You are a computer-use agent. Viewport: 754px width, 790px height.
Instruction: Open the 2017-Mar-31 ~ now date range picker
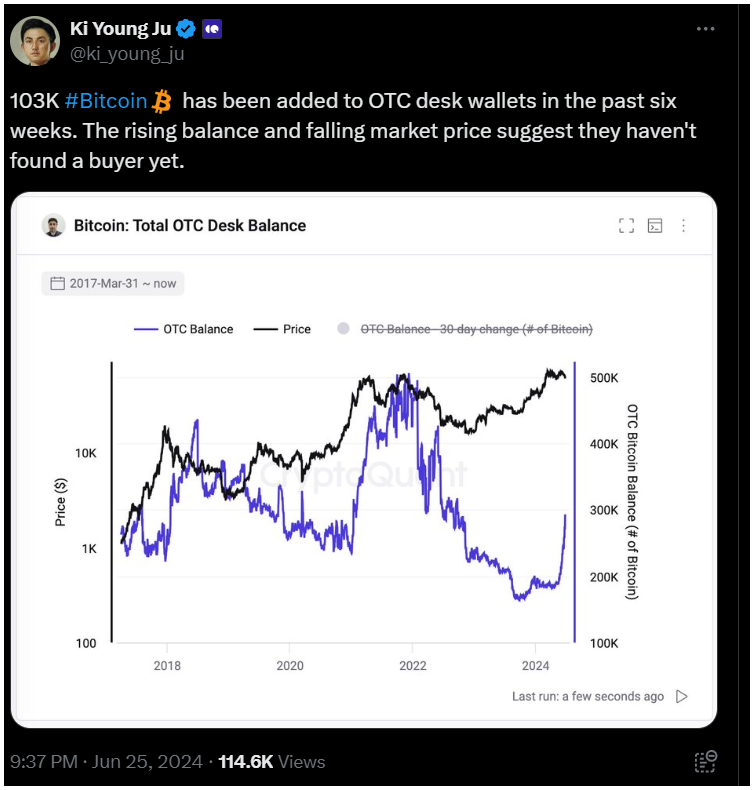(x=113, y=284)
